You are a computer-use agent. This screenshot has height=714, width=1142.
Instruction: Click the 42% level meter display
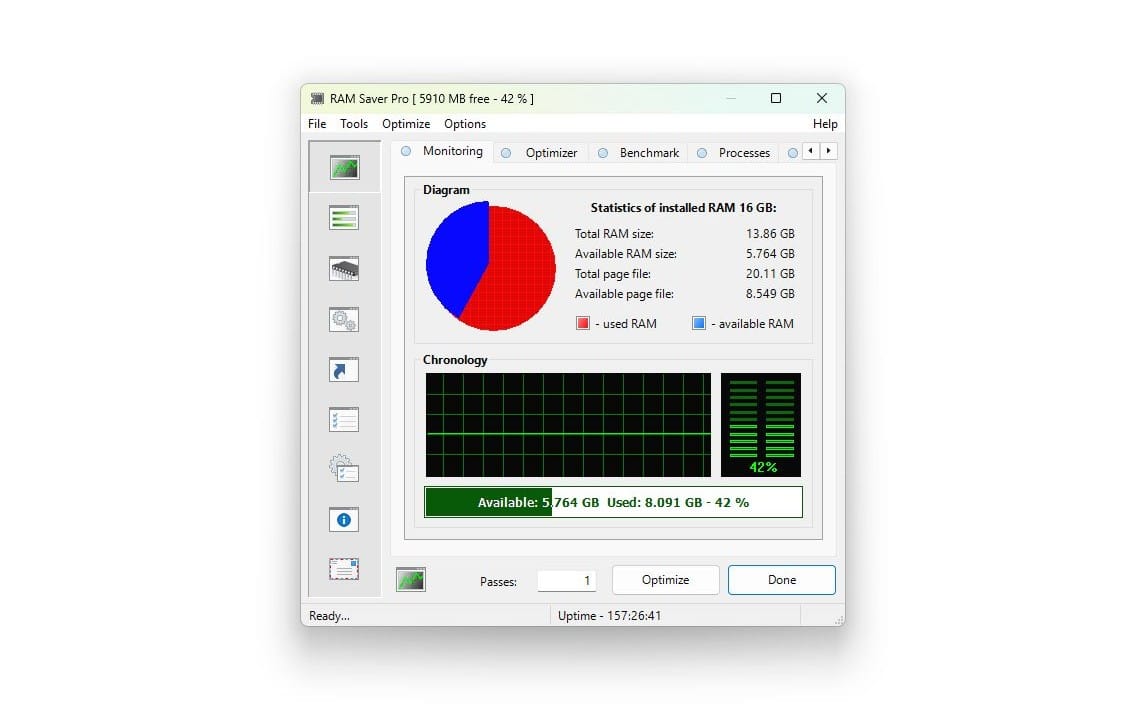(761, 425)
